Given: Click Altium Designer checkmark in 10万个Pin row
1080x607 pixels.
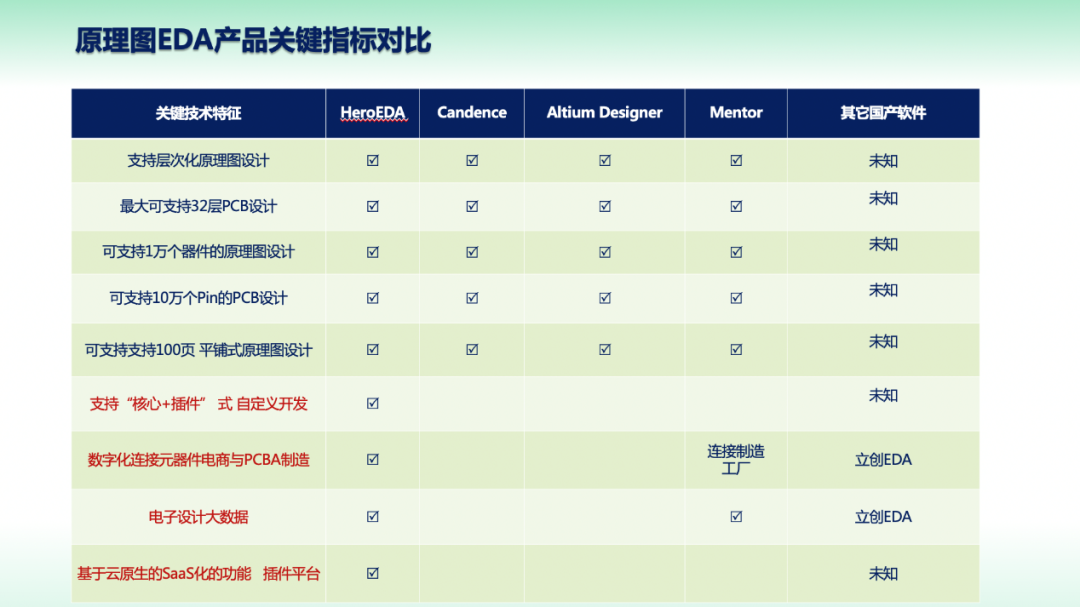Looking at the screenshot, I should [605, 298].
